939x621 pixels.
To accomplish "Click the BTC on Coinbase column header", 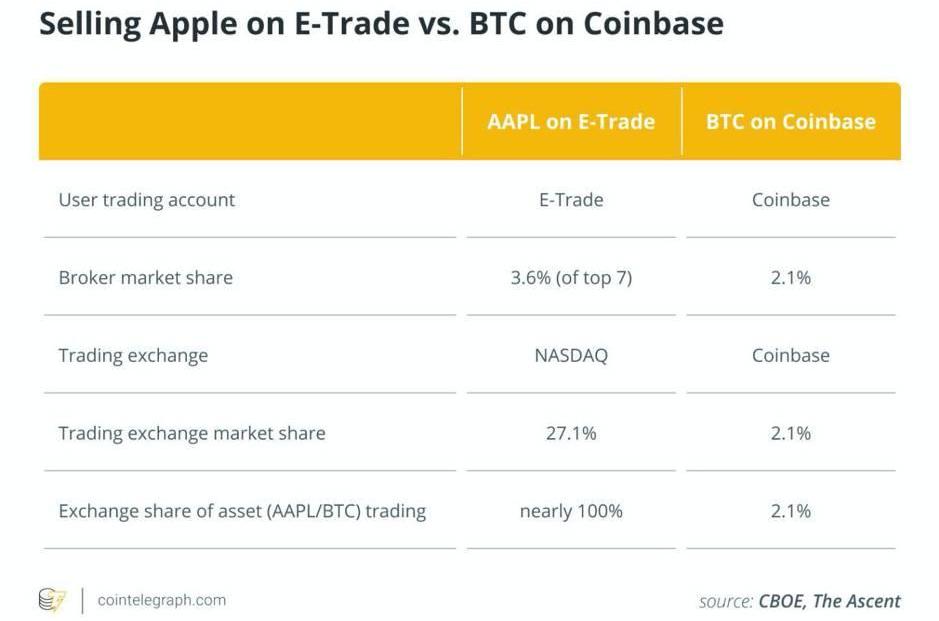I will point(790,122).
